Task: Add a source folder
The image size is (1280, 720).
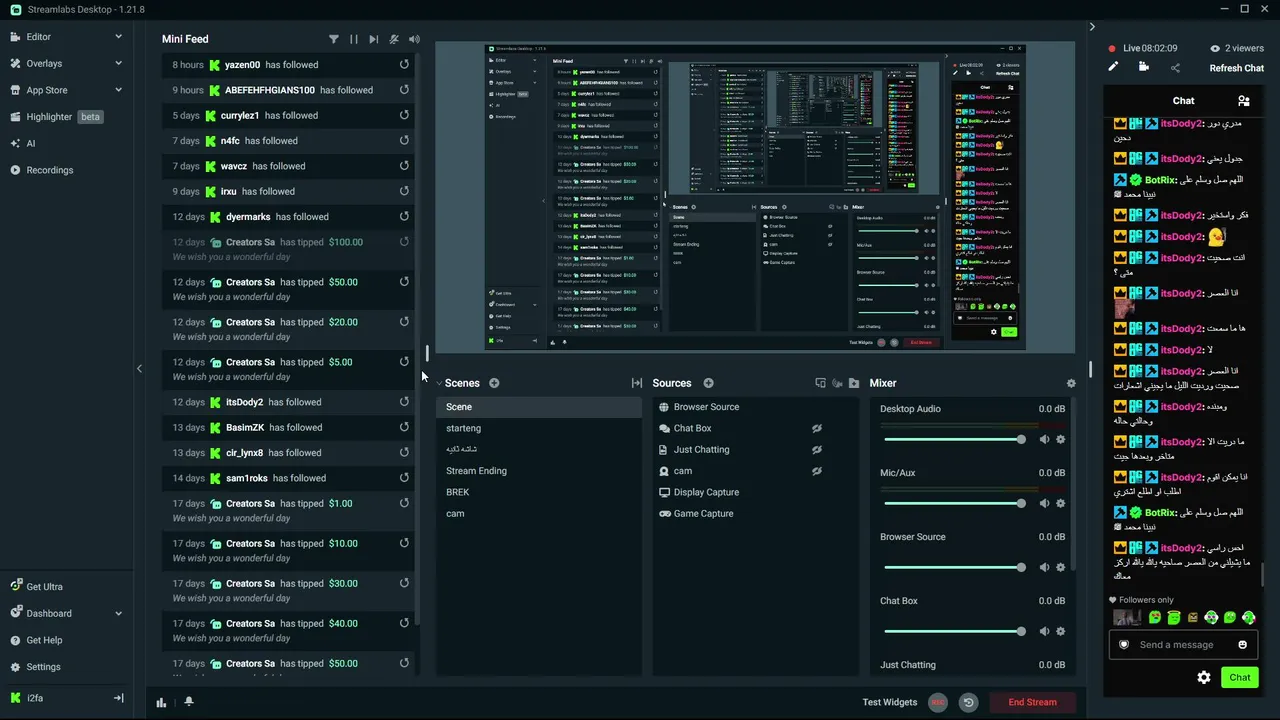Action: click(x=853, y=383)
